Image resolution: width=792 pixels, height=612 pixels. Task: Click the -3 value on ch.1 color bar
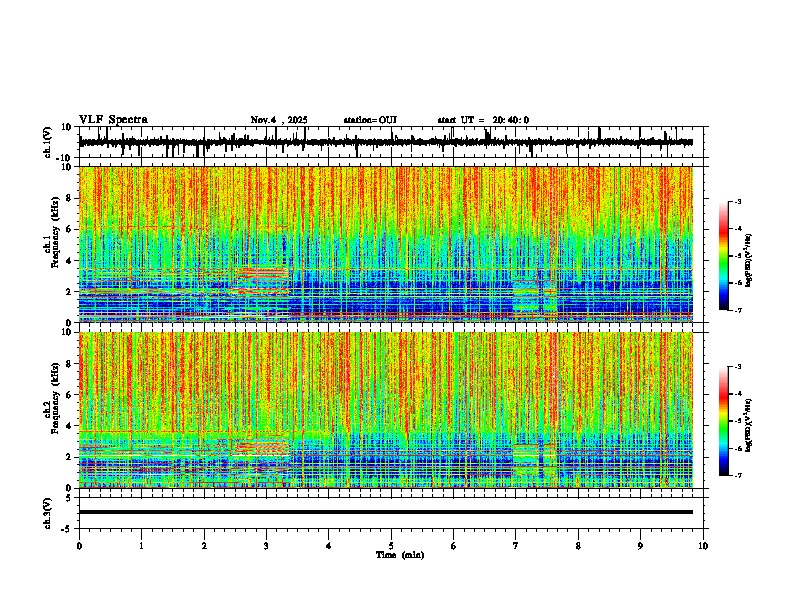pyautogui.click(x=738, y=201)
